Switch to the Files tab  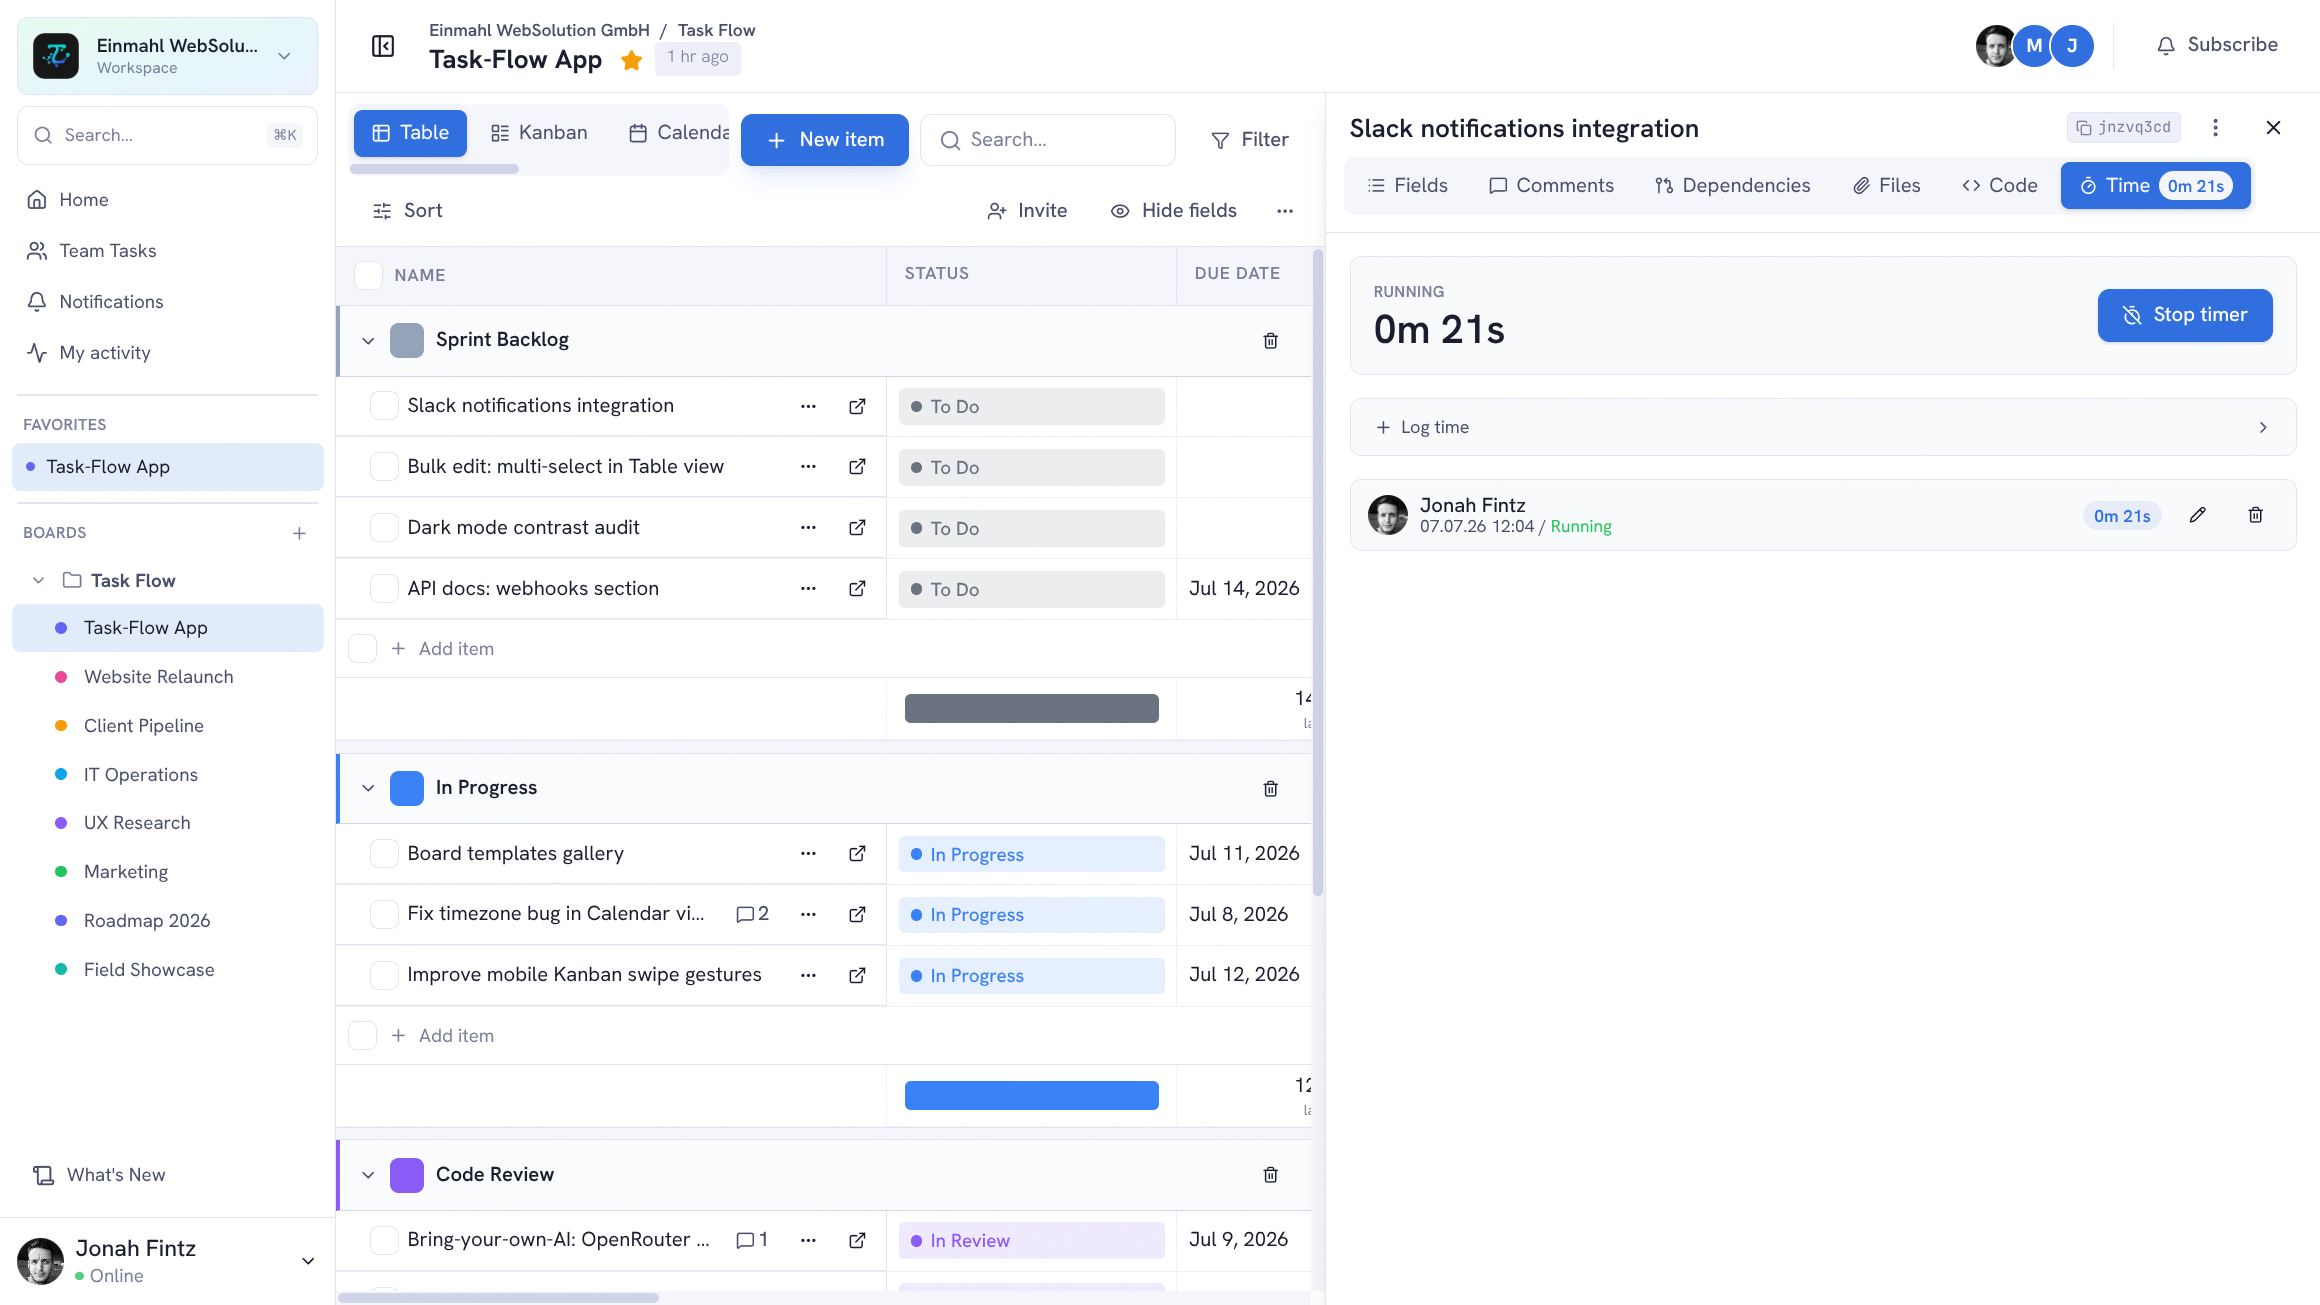point(1886,186)
